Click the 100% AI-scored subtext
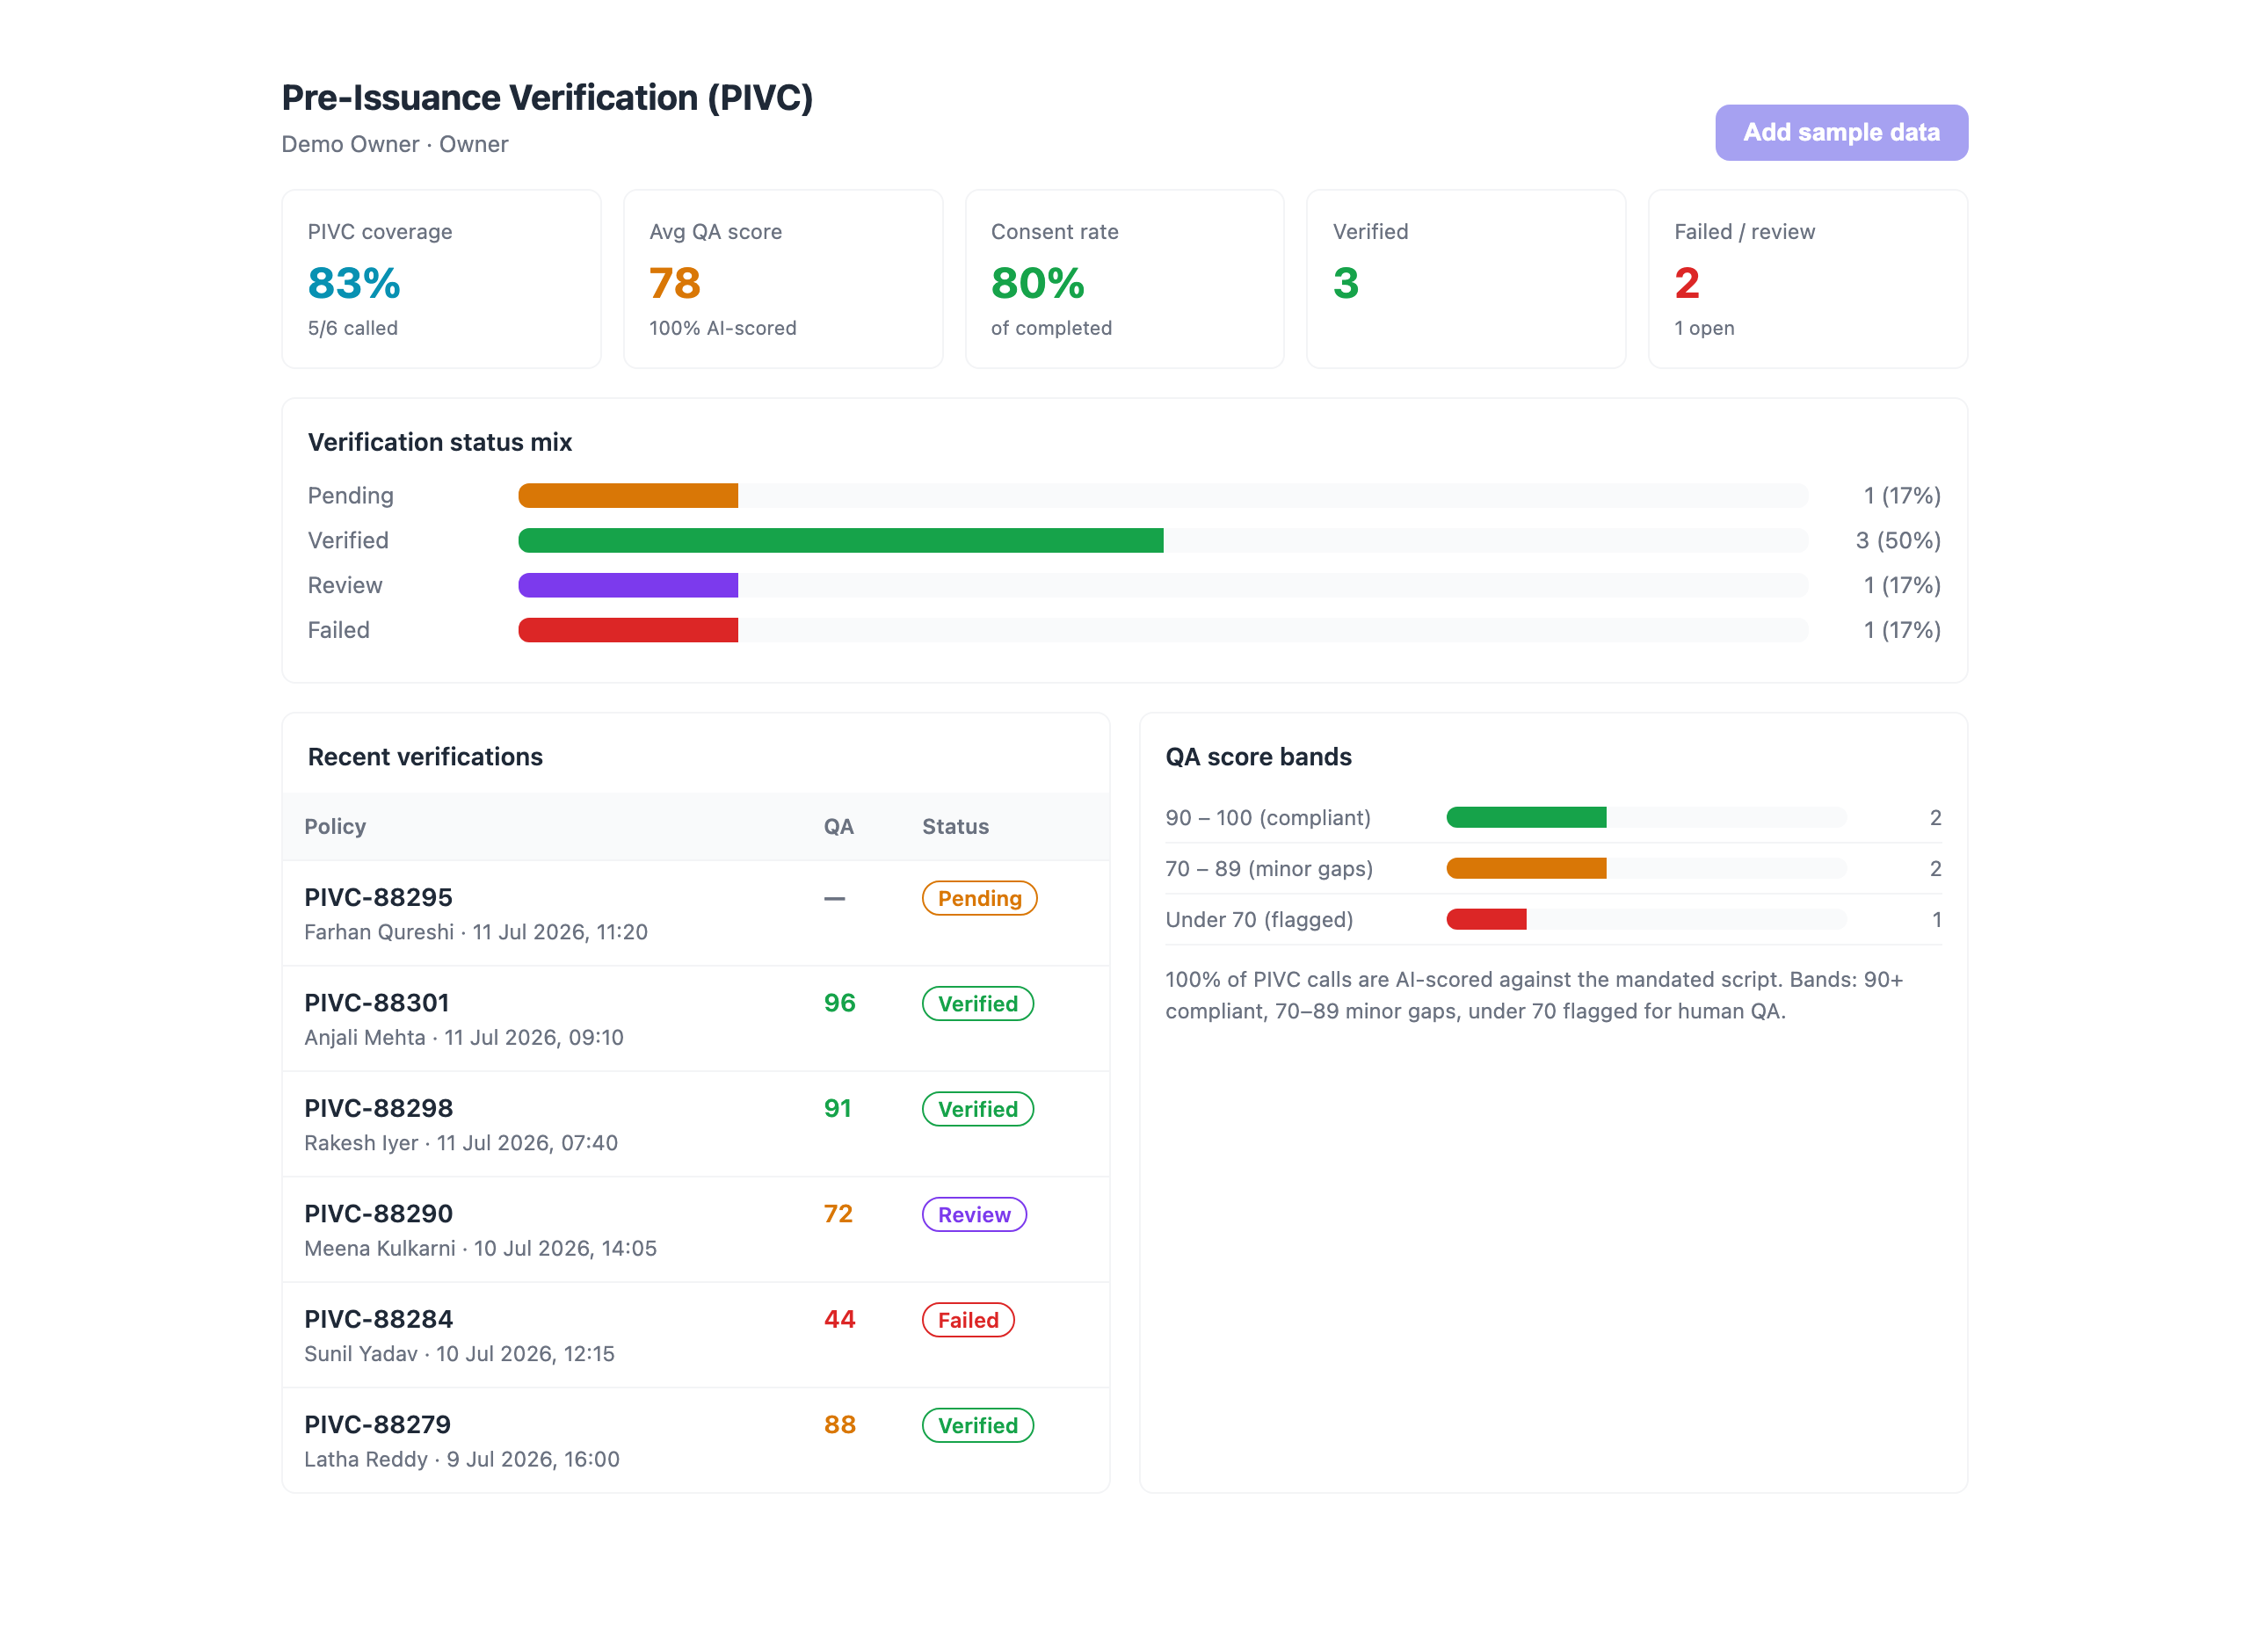This screenshot has width=2250, height=1652. [x=722, y=328]
